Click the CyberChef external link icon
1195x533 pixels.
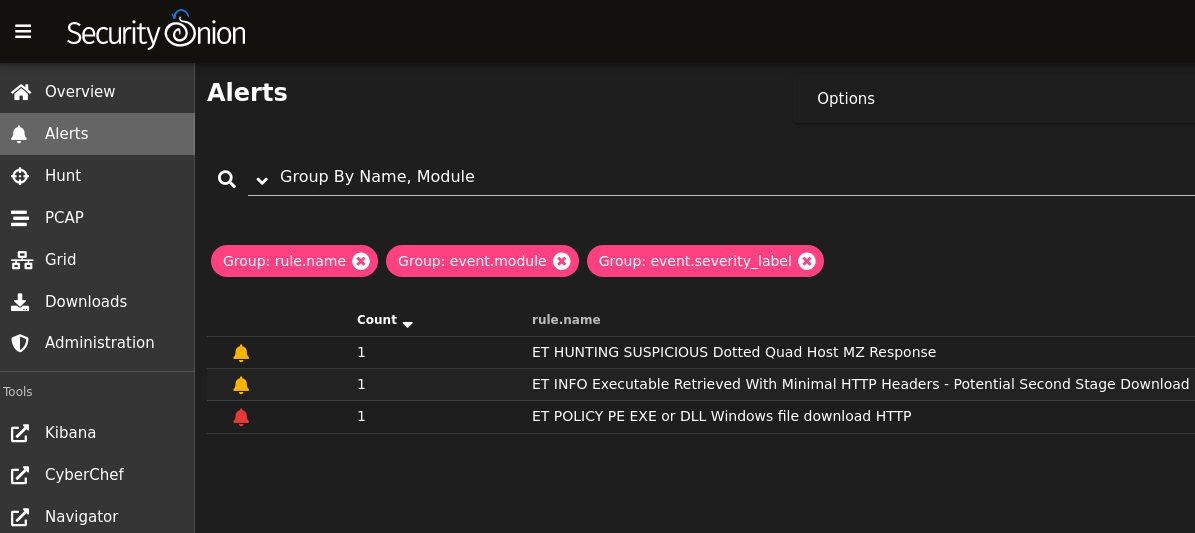(20, 475)
